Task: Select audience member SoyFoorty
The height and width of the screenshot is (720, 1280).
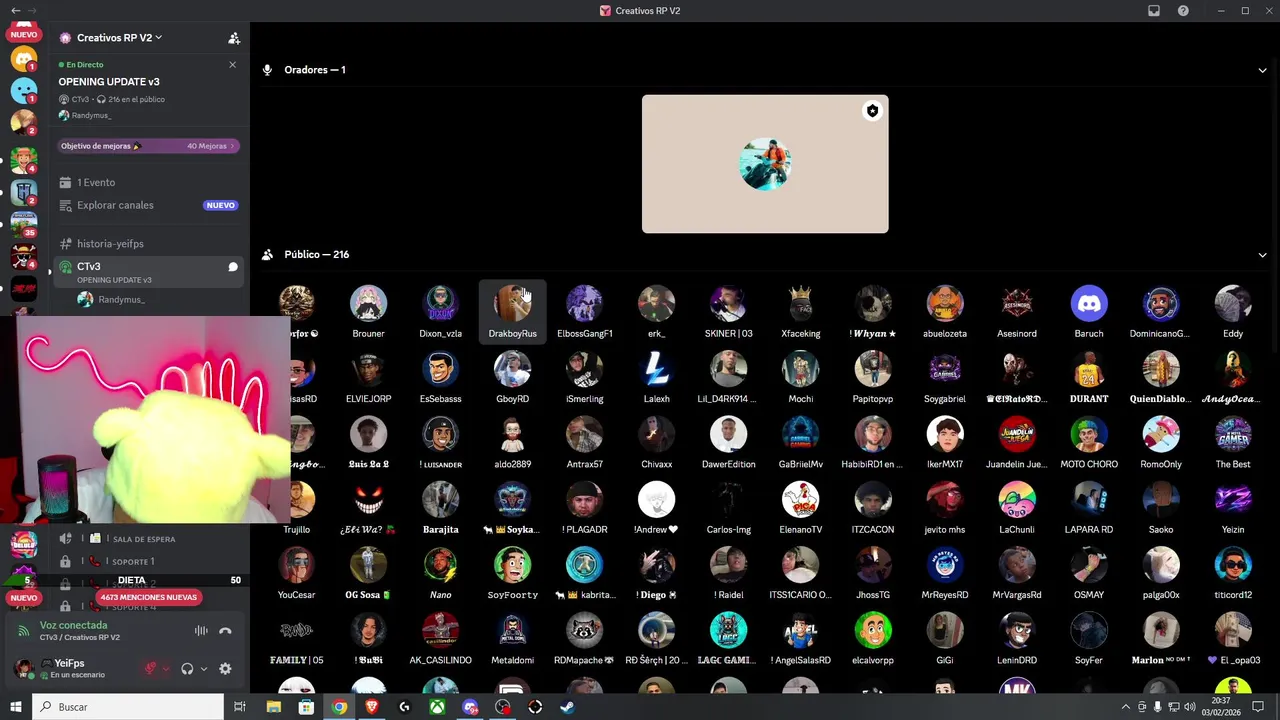Action: click(512, 573)
